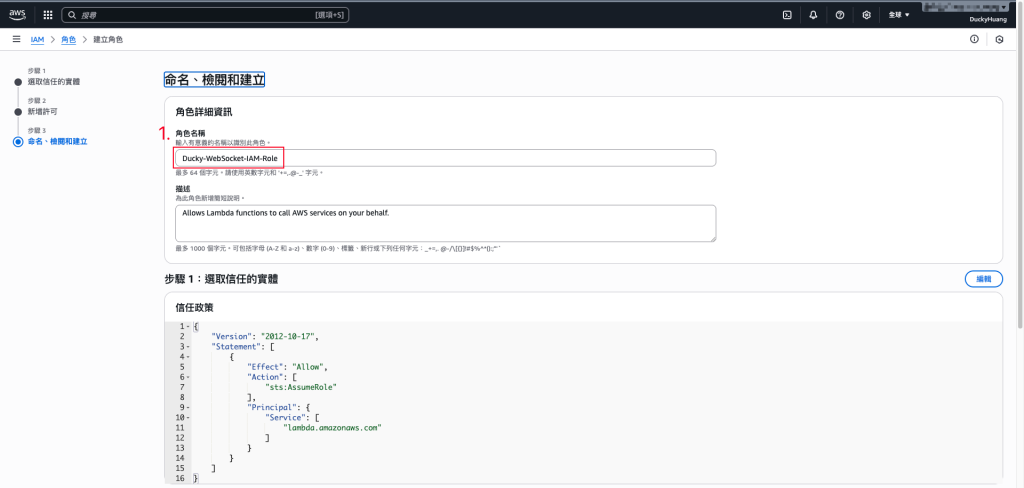The image size is (1024, 488).
Task: Toggle the hamburger side navigation menu
Action: coord(16,39)
